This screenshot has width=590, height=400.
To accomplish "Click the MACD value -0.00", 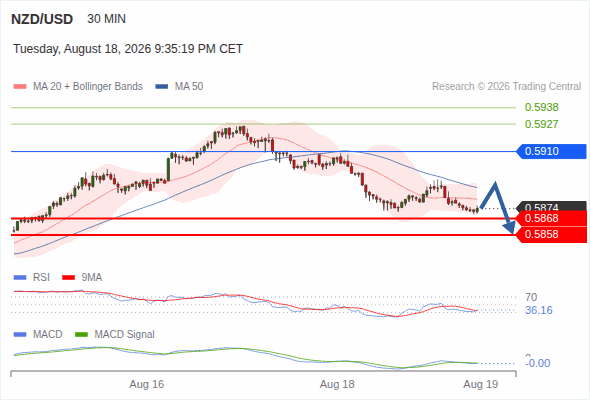I will coord(538,363).
